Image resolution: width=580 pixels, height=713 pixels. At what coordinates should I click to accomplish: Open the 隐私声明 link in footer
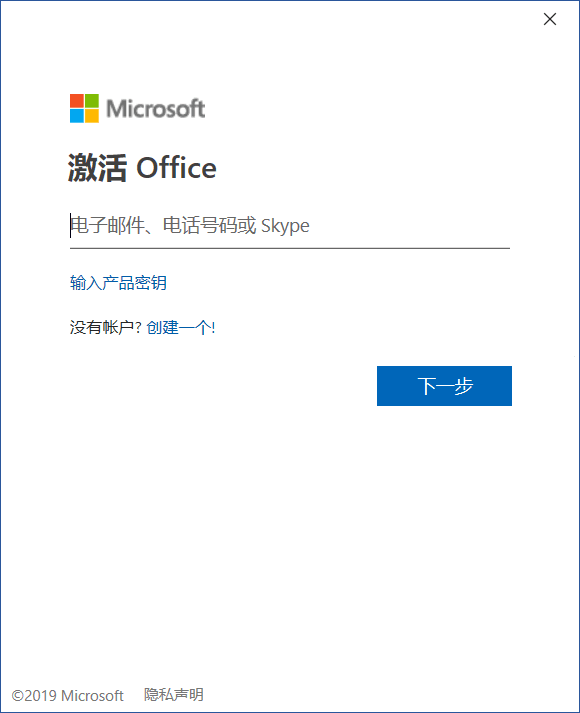(174, 695)
